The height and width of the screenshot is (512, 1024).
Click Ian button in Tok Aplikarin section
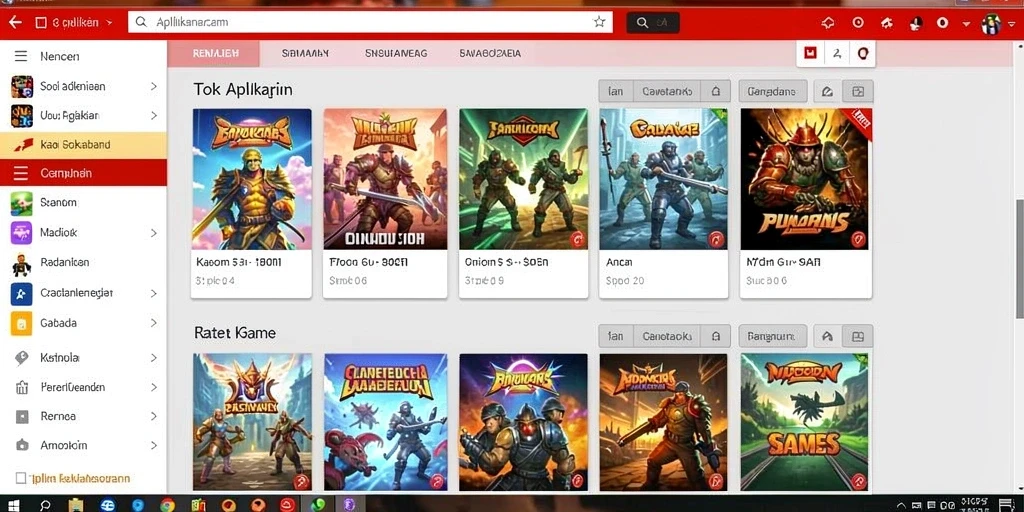615,91
